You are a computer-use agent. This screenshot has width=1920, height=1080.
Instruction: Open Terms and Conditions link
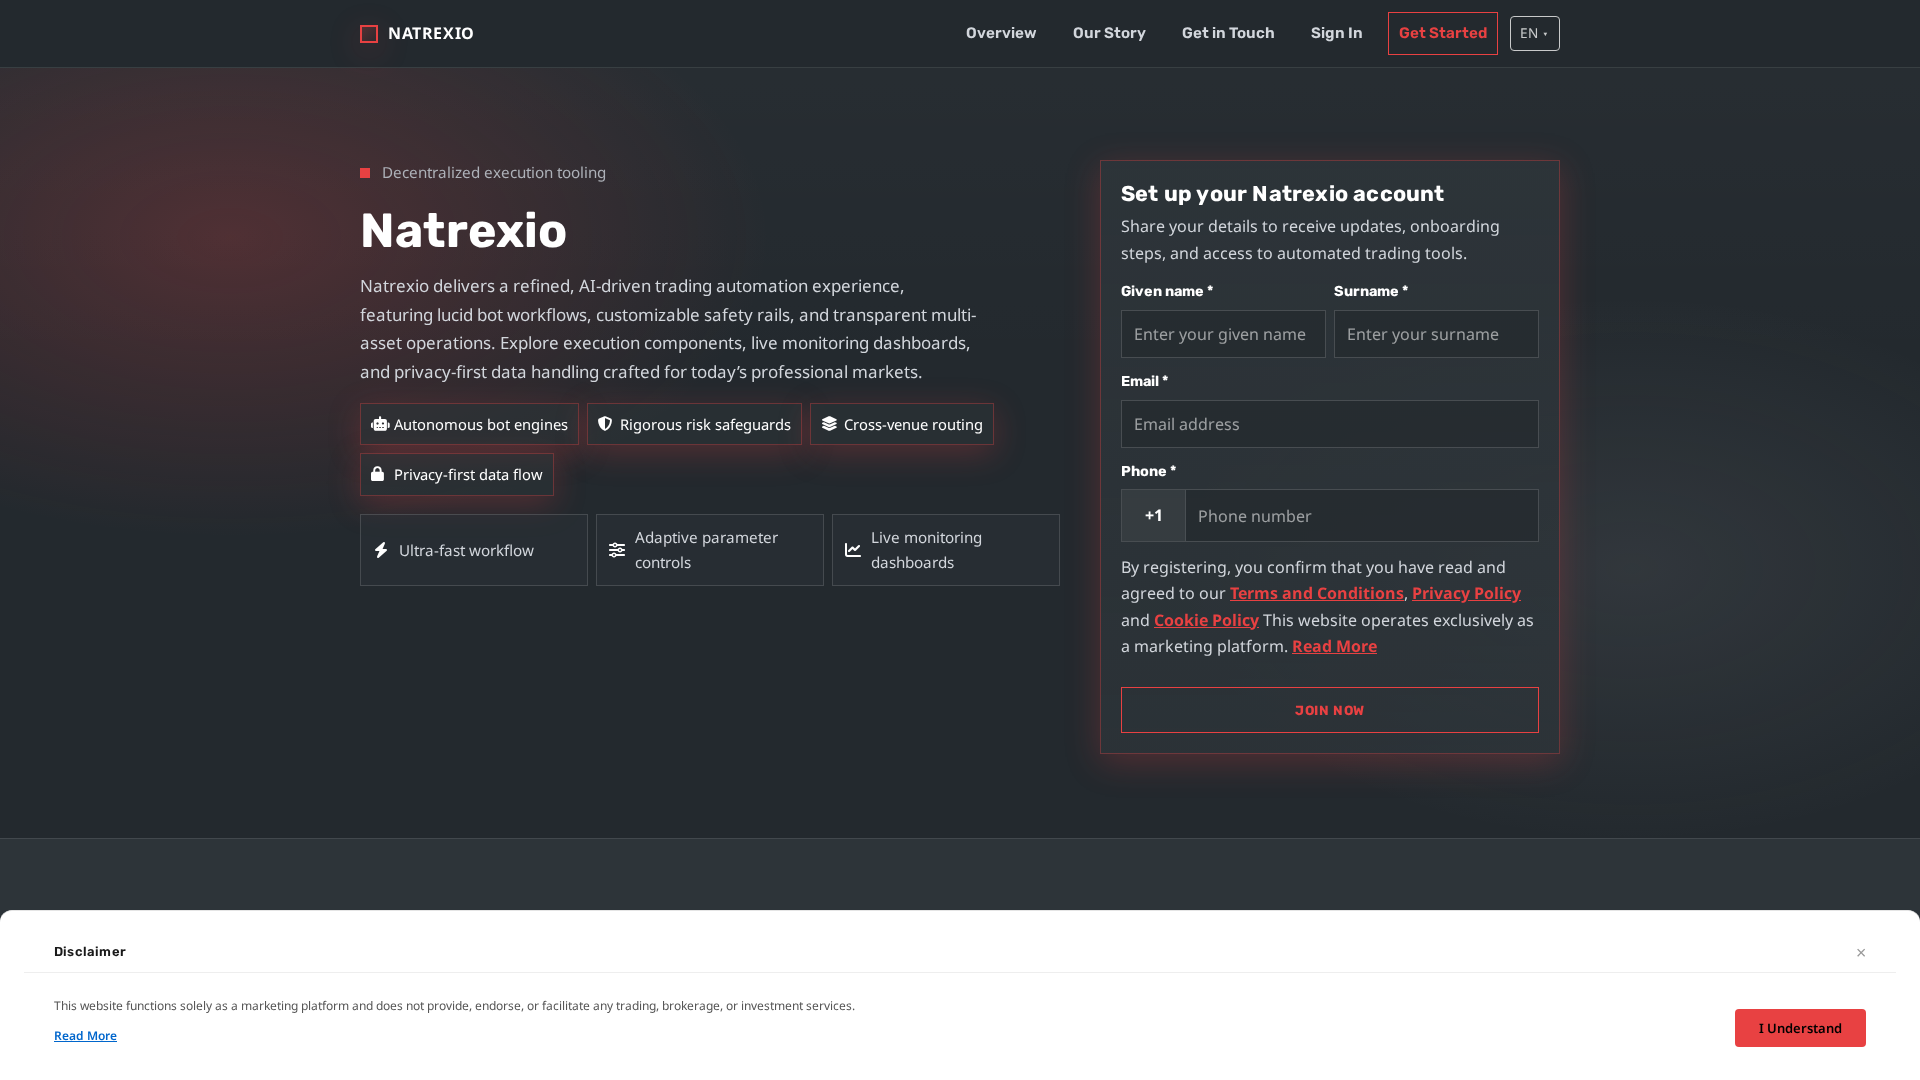1316,593
